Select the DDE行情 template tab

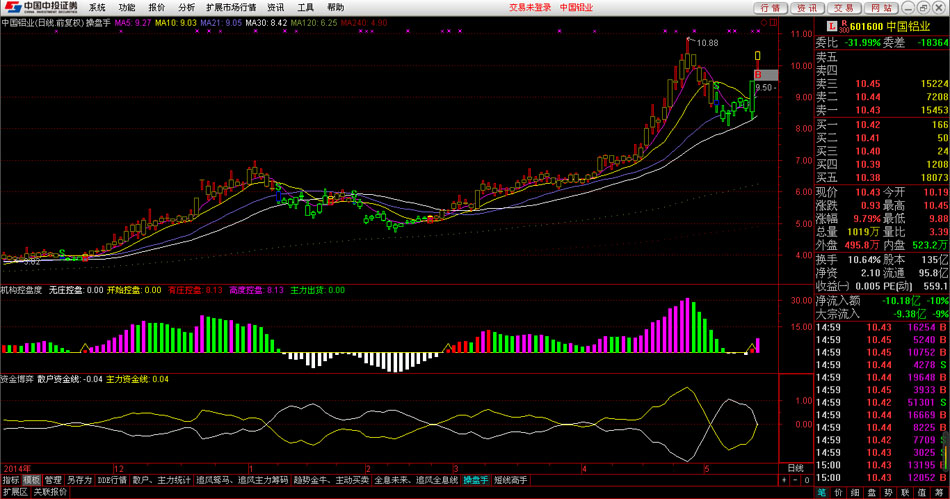(112, 480)
